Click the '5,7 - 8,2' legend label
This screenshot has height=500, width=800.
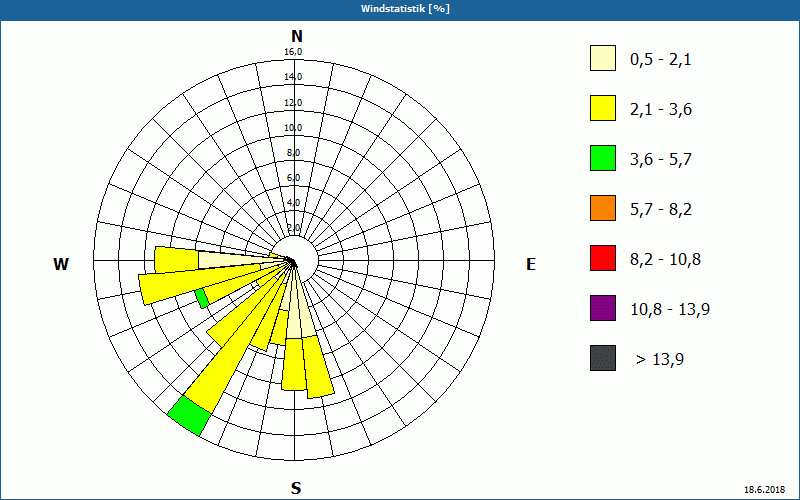(x=661, y=210)
